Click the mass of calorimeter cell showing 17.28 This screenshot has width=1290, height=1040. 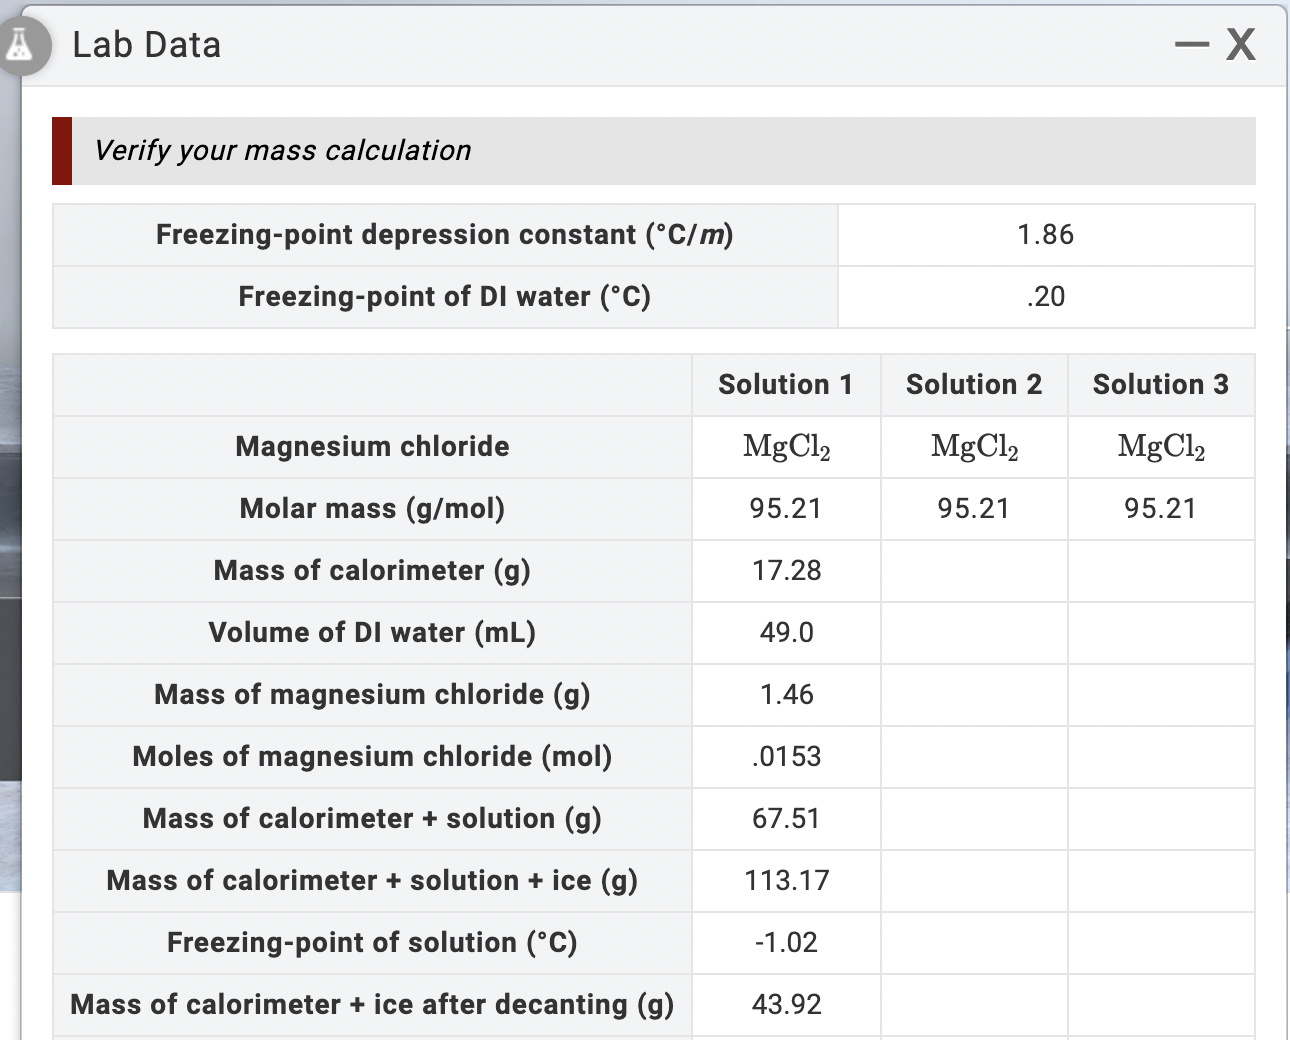[x=785, y=571]
